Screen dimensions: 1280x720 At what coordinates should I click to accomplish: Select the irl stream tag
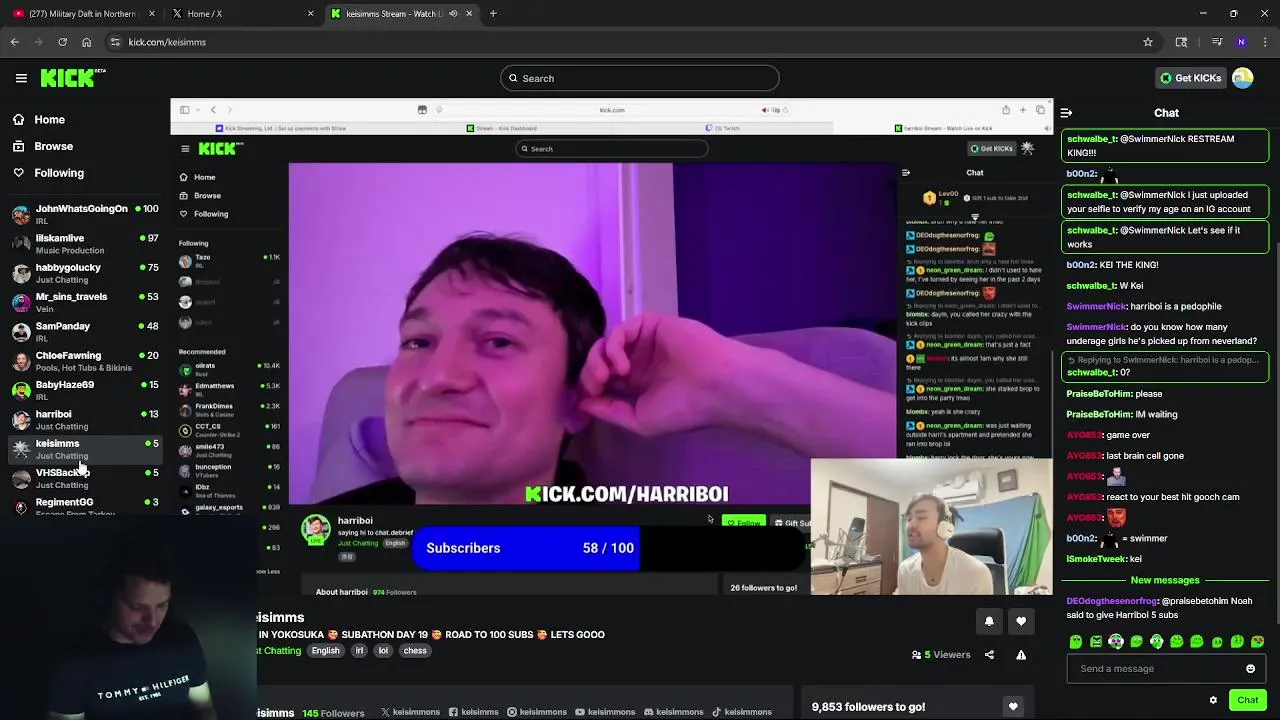coord(360,651)
